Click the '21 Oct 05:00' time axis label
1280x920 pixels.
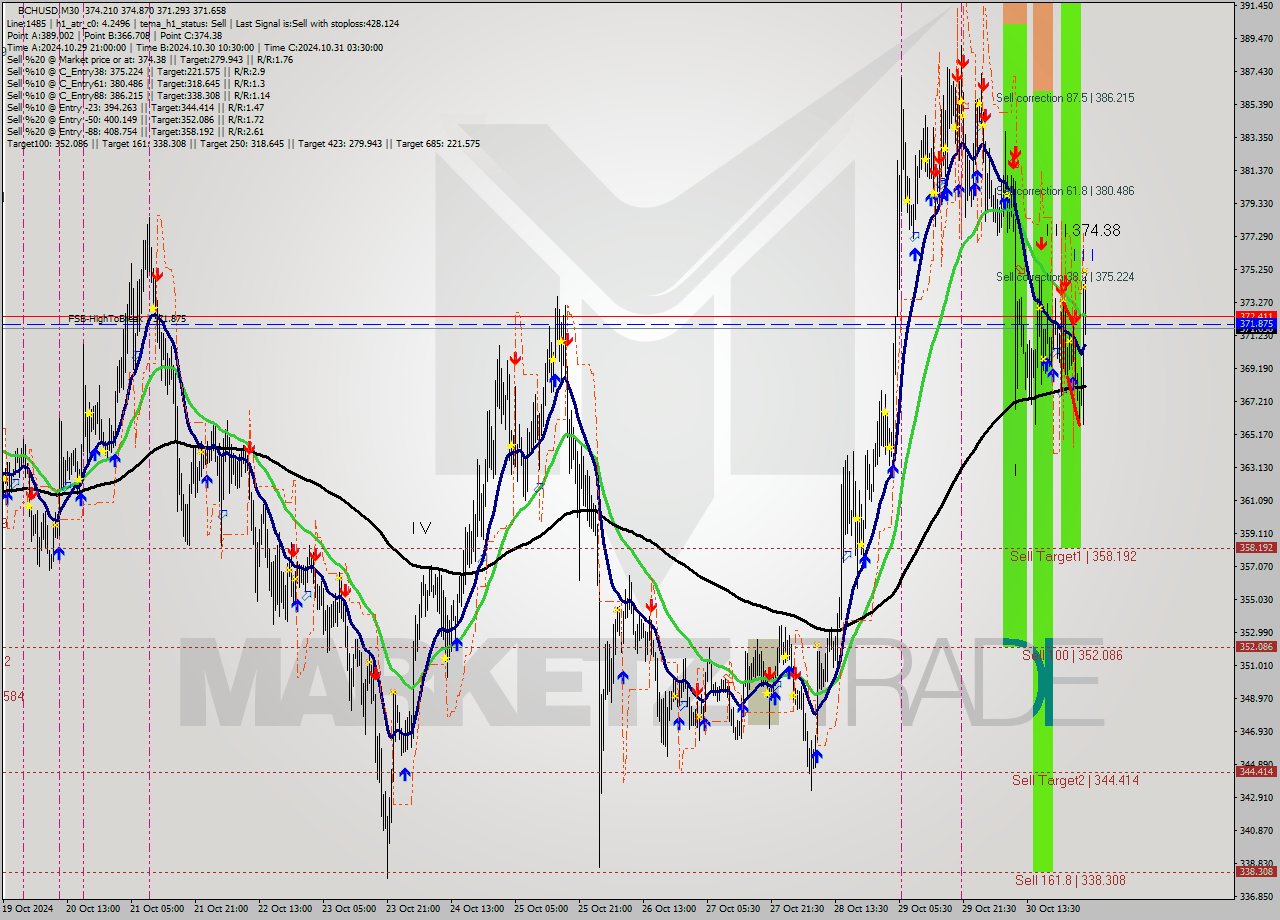(155, 910)
